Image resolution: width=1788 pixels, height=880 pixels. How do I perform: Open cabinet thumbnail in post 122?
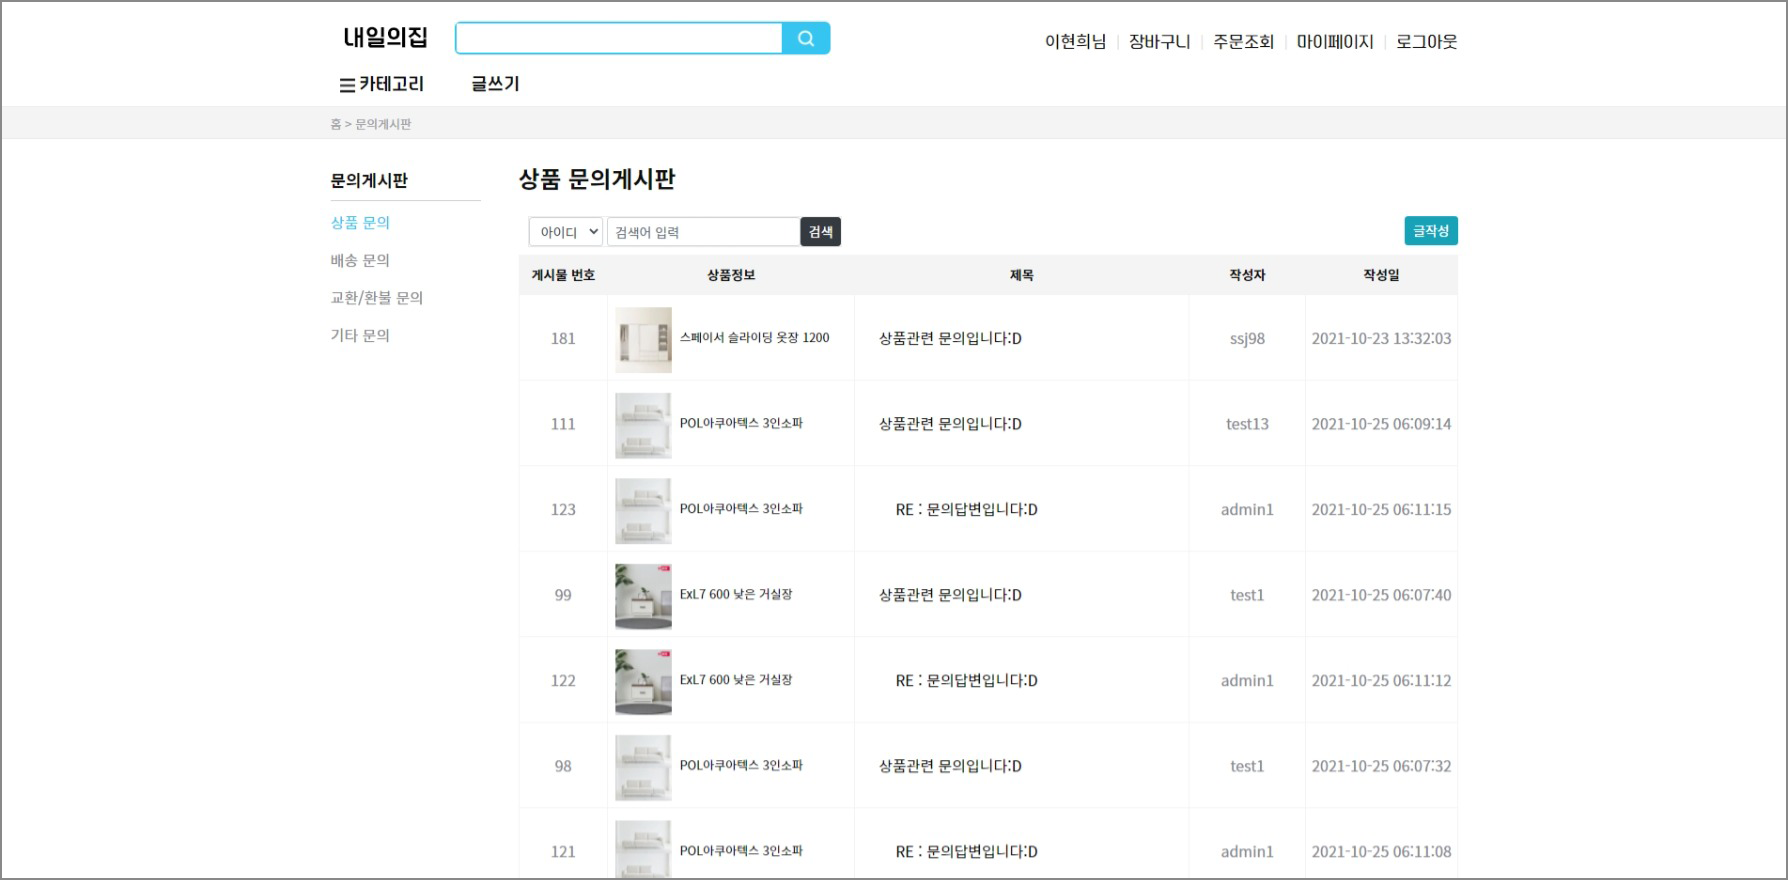tap(643, 682)
